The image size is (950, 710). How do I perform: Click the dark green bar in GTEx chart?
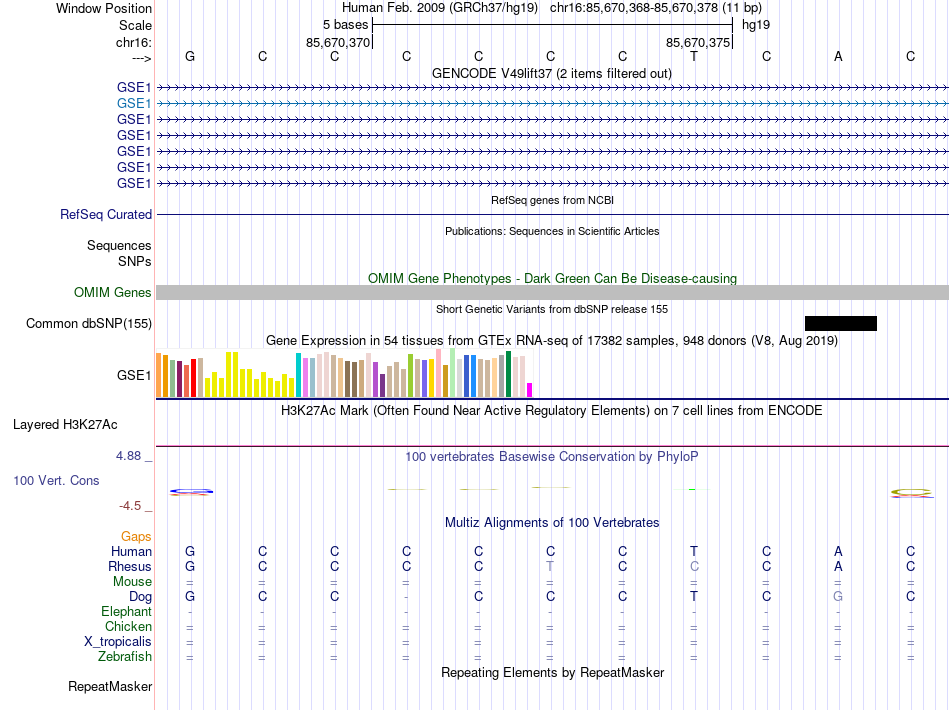[509, 374]
